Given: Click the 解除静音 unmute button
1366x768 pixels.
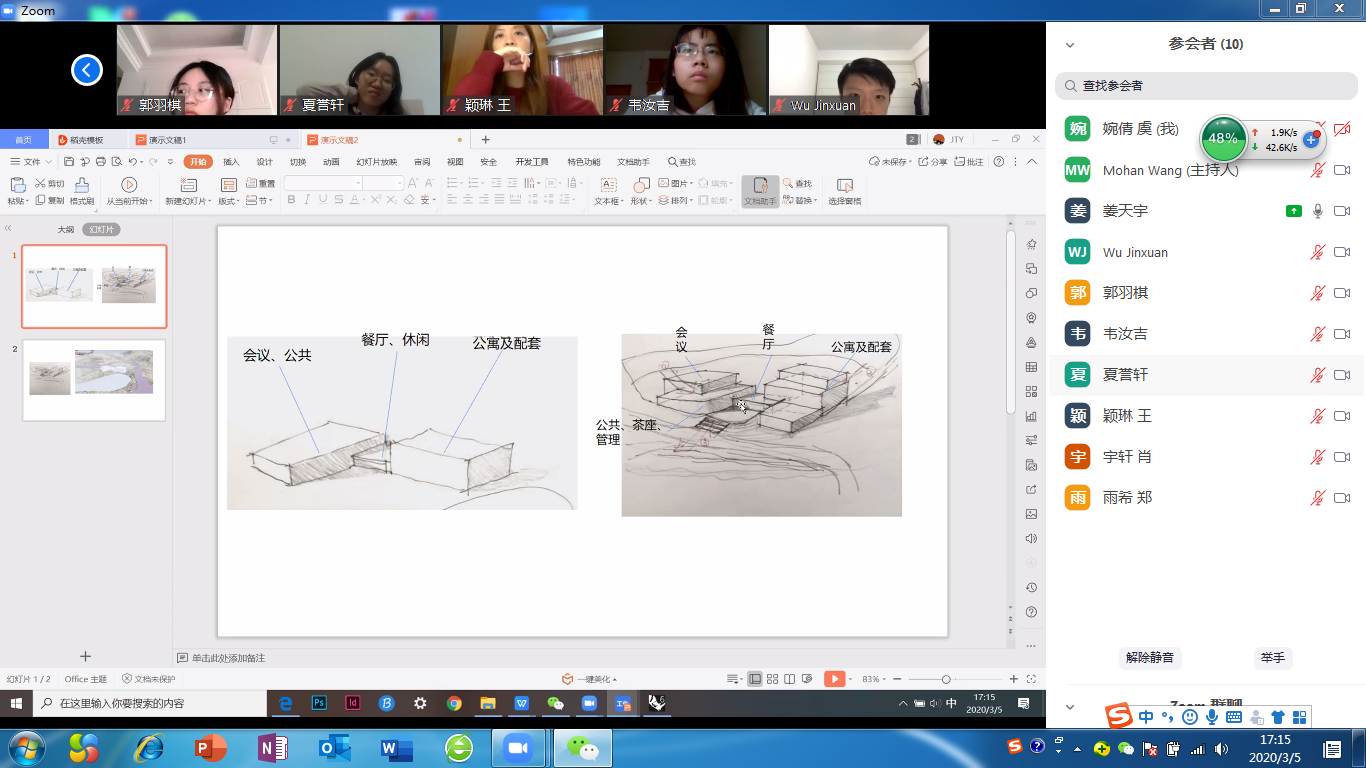Looking at the screenshot, I should point(1149,657).
